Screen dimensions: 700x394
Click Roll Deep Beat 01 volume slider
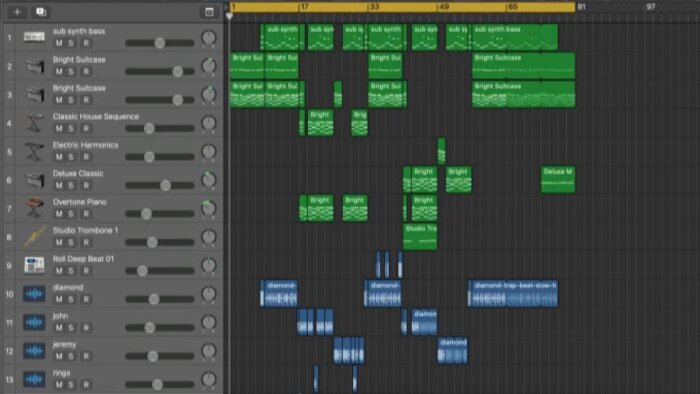pyautogui.click(x=160, y=271)
